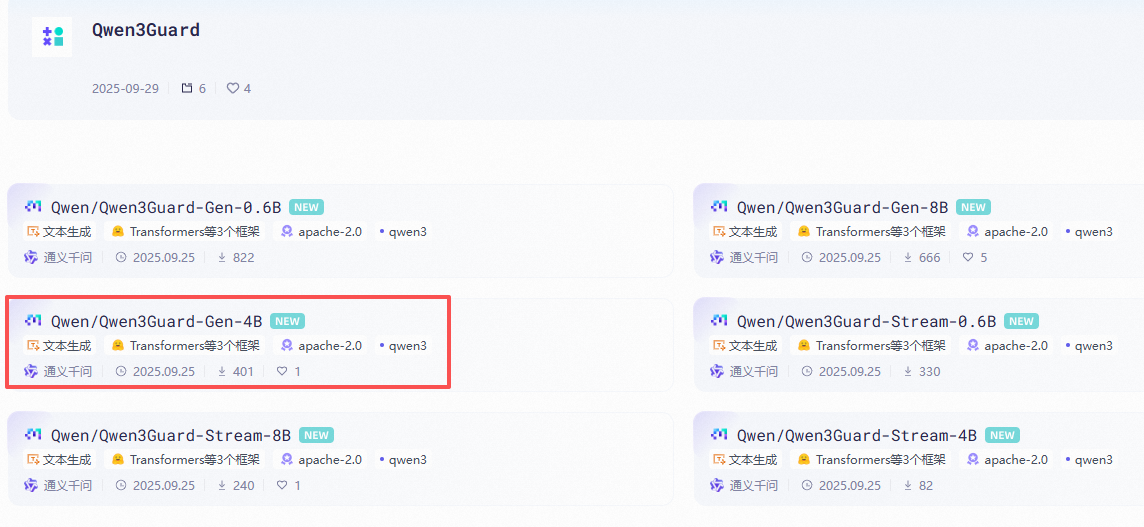Click ModelScope logo icon of Qwen3Guard-Stream-0.6B card
Image resolution: width=1144 pixels, height=527 pixels.
coord(719,320)
